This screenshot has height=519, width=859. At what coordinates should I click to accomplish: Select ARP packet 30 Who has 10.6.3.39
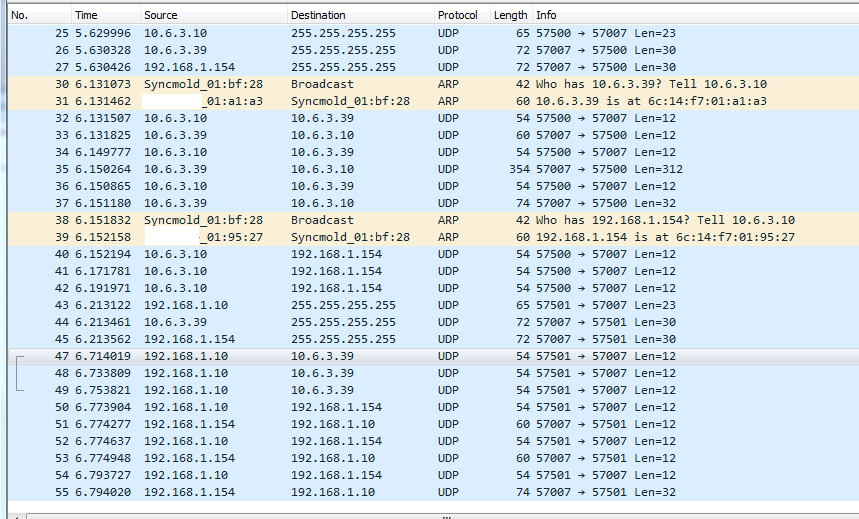coord(433,84)
